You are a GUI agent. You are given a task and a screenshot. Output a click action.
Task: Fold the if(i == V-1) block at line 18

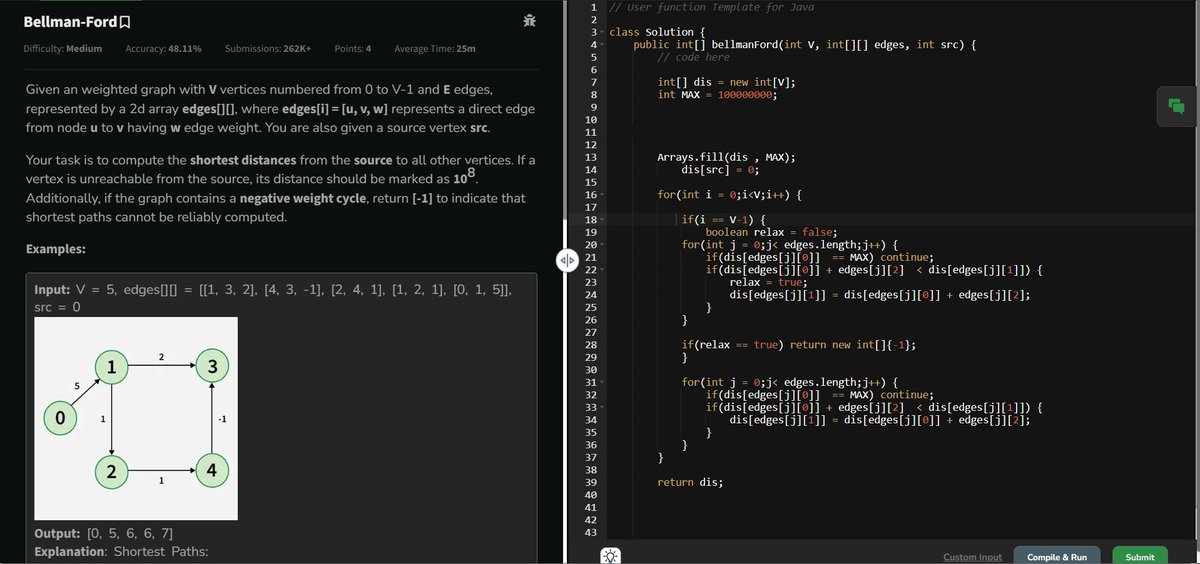(x=600, y=220)
